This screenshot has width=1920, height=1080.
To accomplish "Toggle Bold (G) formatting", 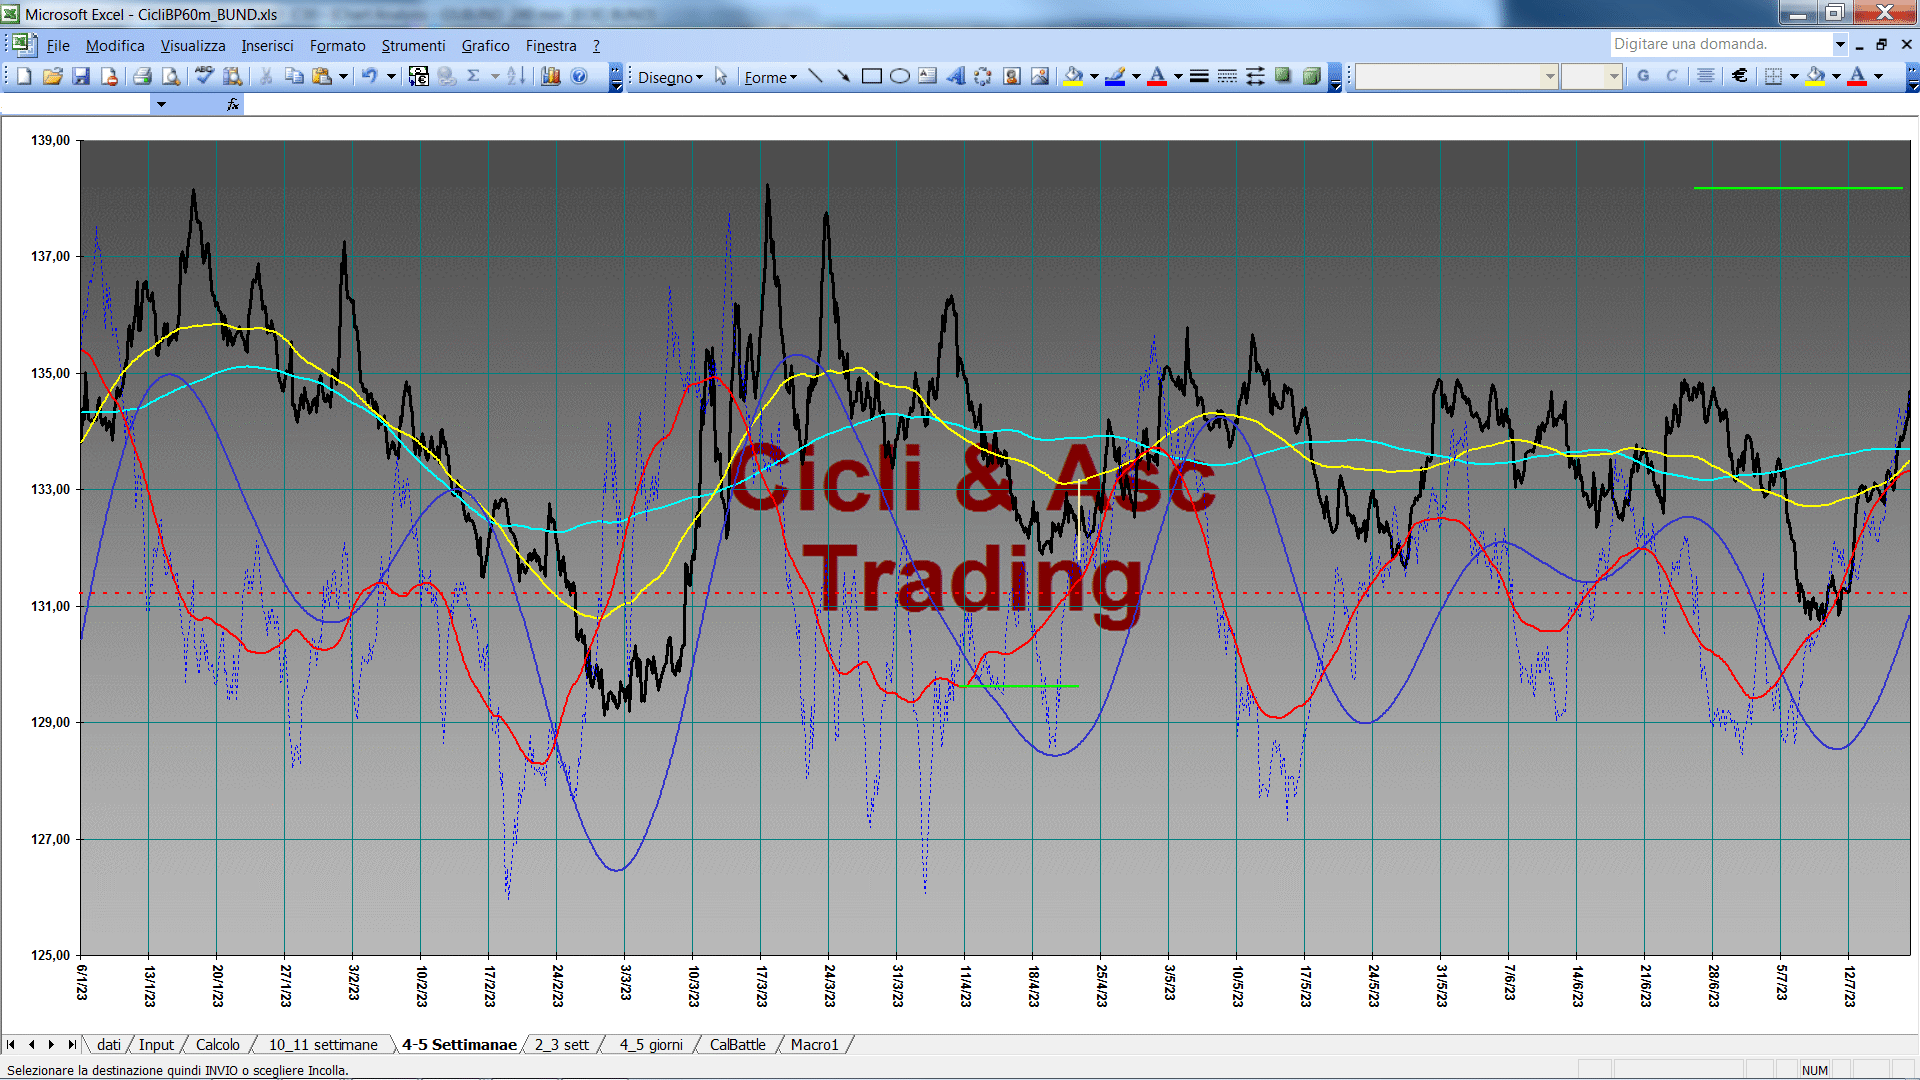I will [x=1643, y=76].
